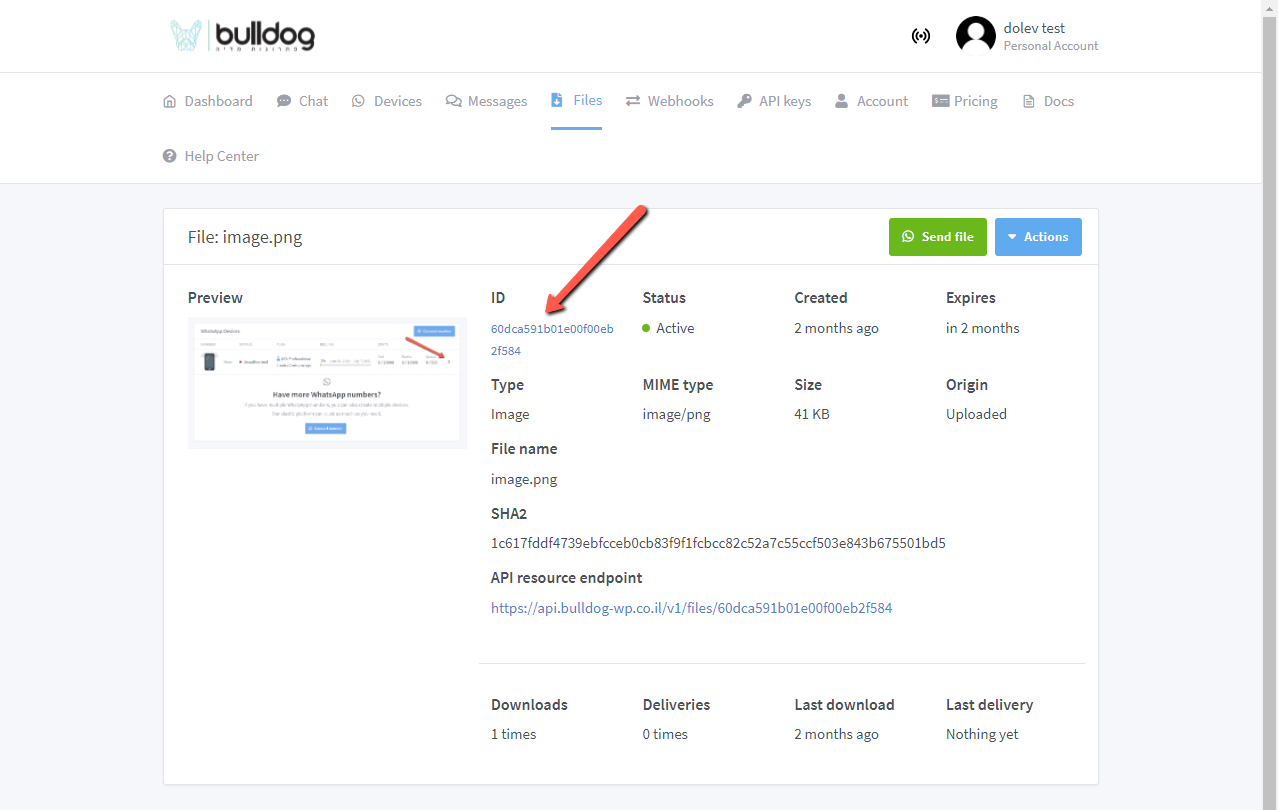
Task: Open the Webhooks tab
Action: (670, 101)
